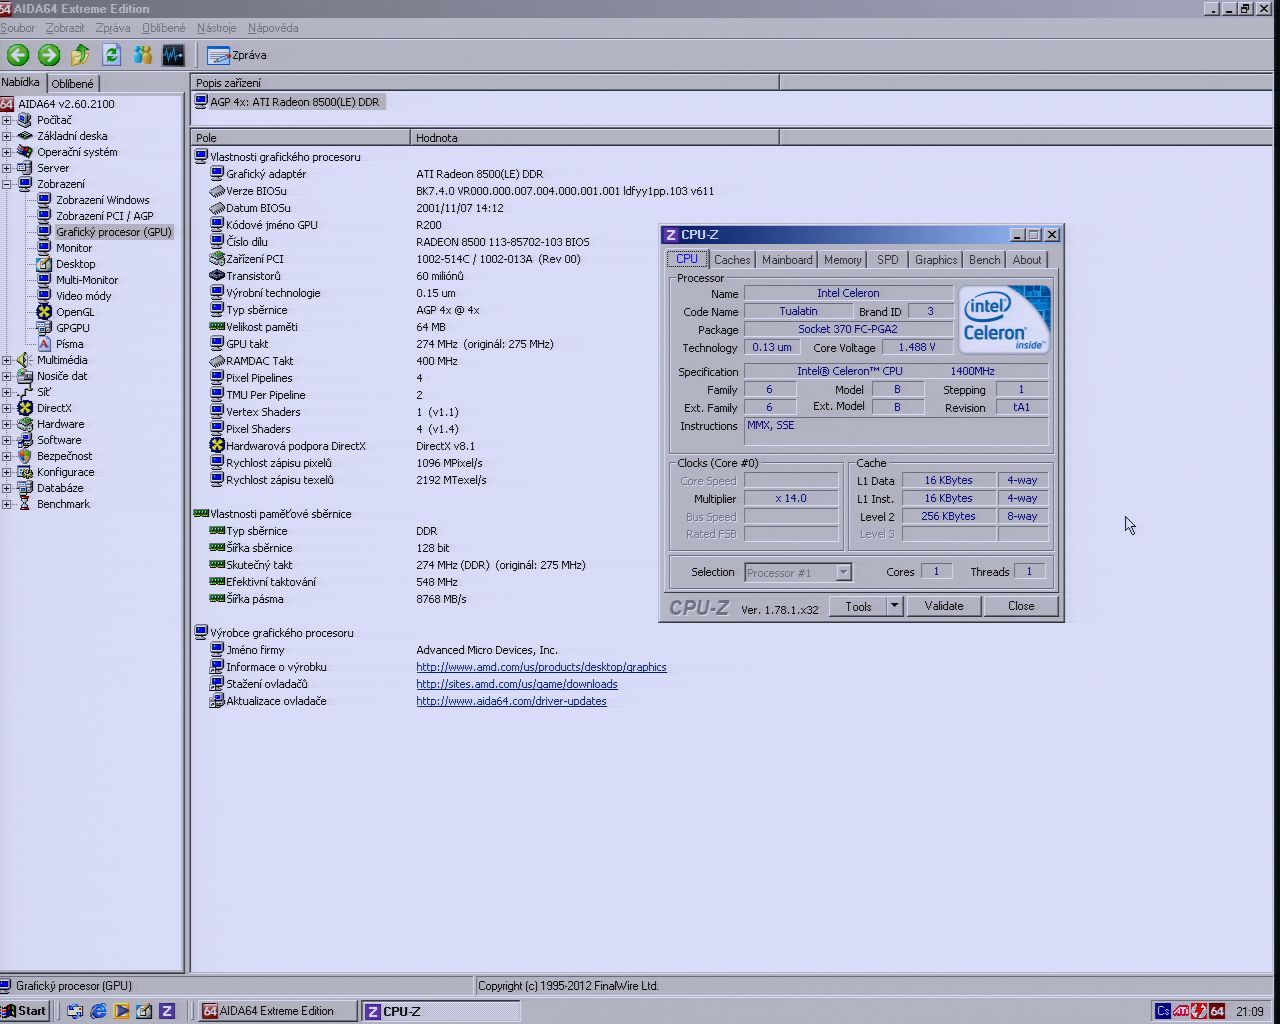
Task: Expand the Operační systém tree node
Action: [7, 152]
